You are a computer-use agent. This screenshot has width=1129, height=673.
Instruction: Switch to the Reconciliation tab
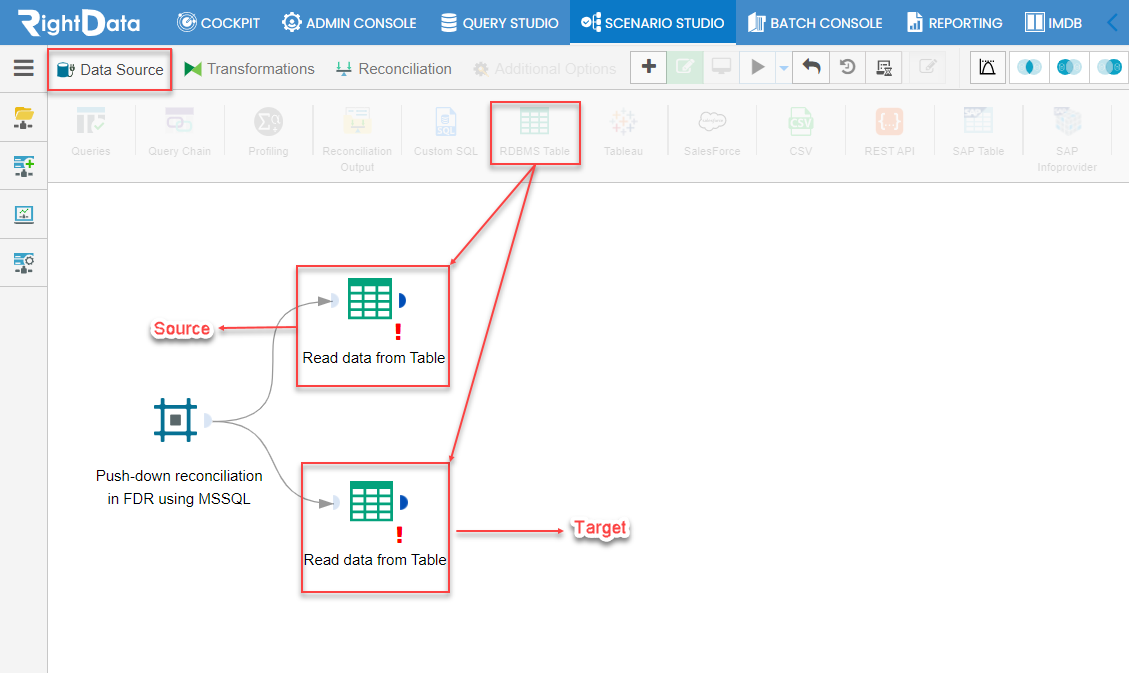click(394, 69)
